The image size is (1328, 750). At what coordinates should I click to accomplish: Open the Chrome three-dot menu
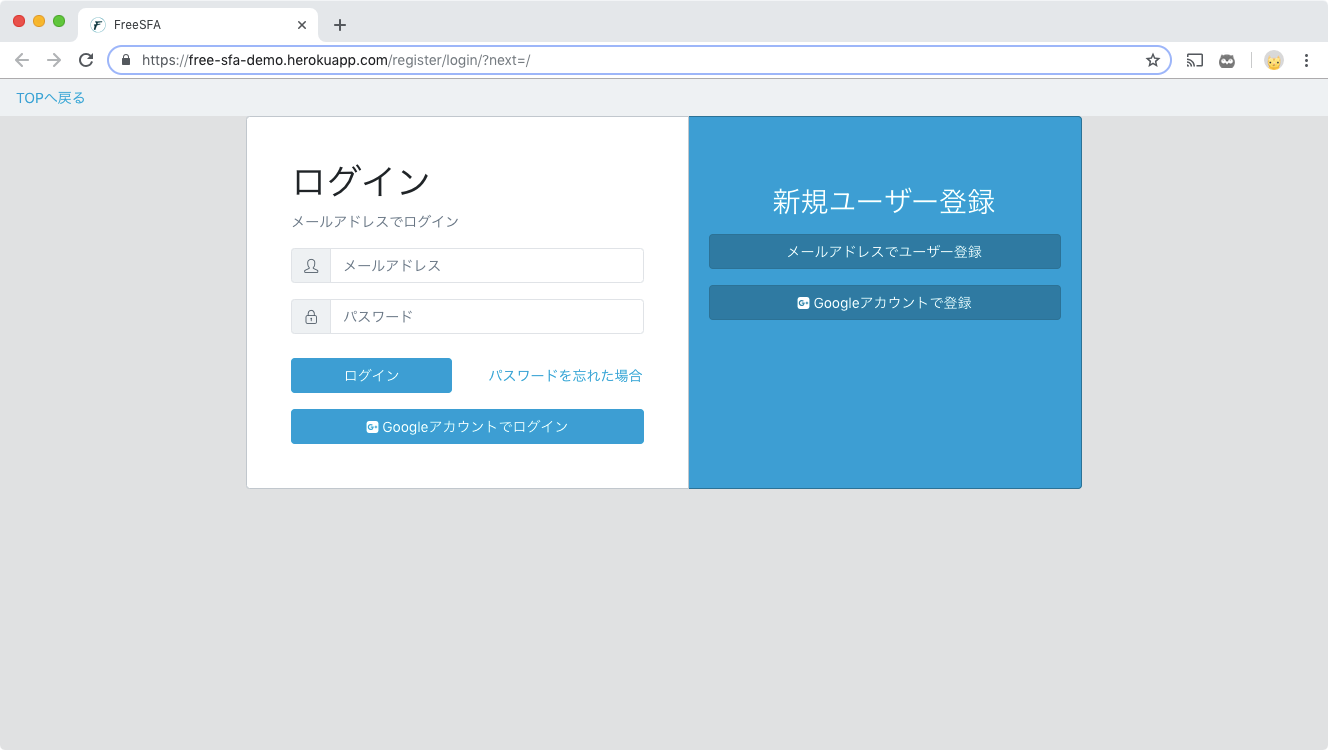pyautogui.click(x=1306, y=60)
